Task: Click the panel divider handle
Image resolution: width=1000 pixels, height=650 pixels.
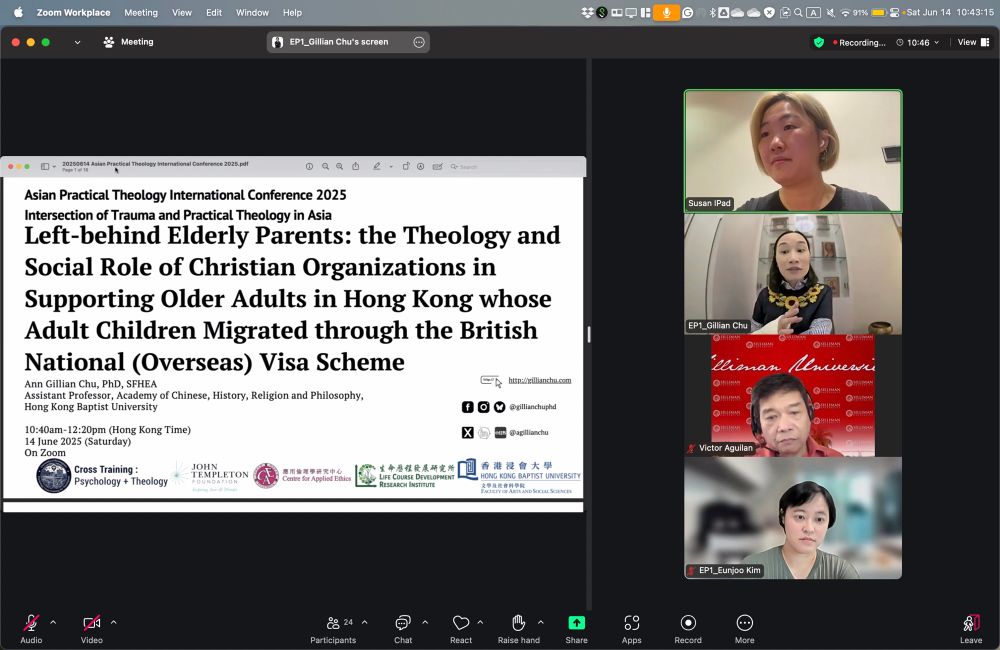Action: pos(589,334)
